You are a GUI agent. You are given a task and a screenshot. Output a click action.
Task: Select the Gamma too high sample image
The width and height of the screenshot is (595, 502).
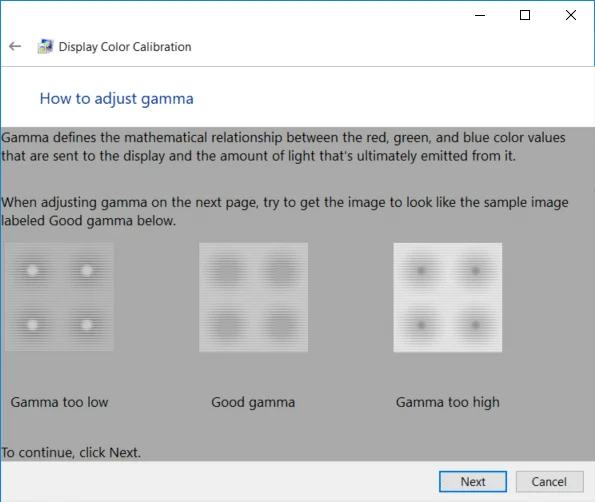[x=448, y=297]
